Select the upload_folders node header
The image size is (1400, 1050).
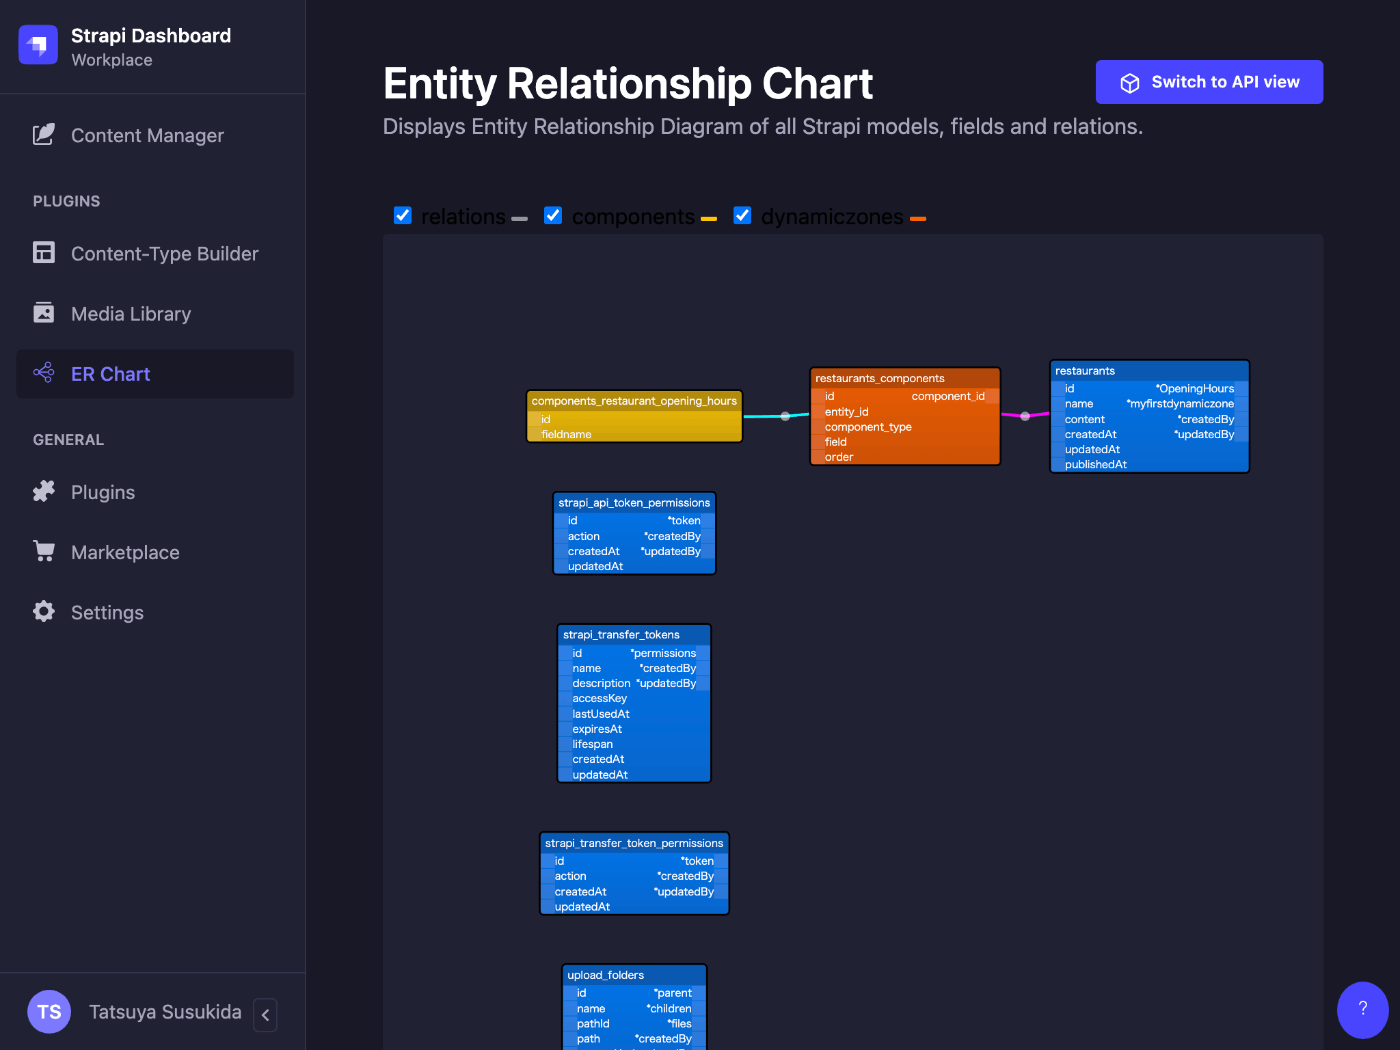[634, 975]
